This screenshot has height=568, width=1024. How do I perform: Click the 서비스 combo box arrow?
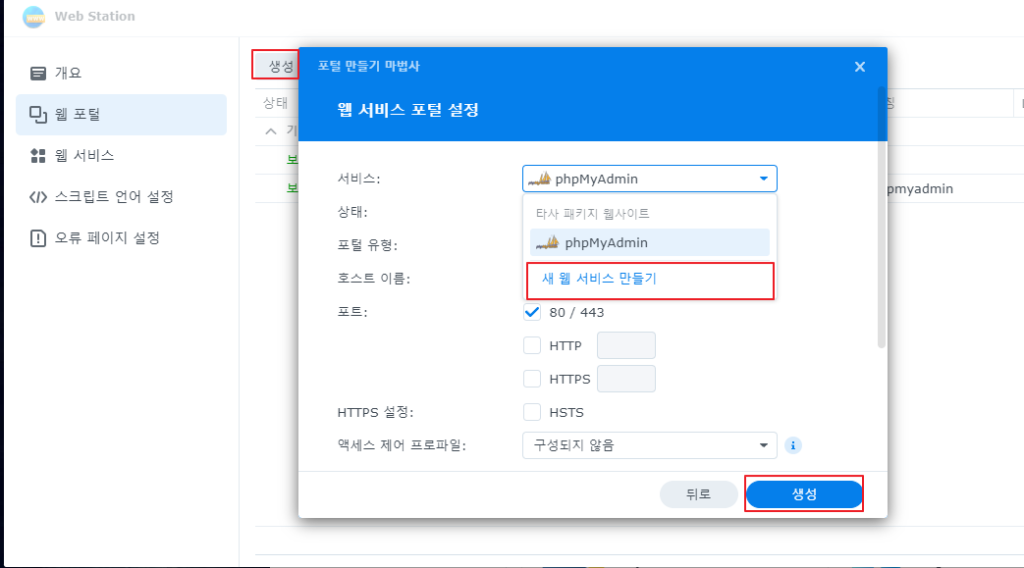(763, 179)
